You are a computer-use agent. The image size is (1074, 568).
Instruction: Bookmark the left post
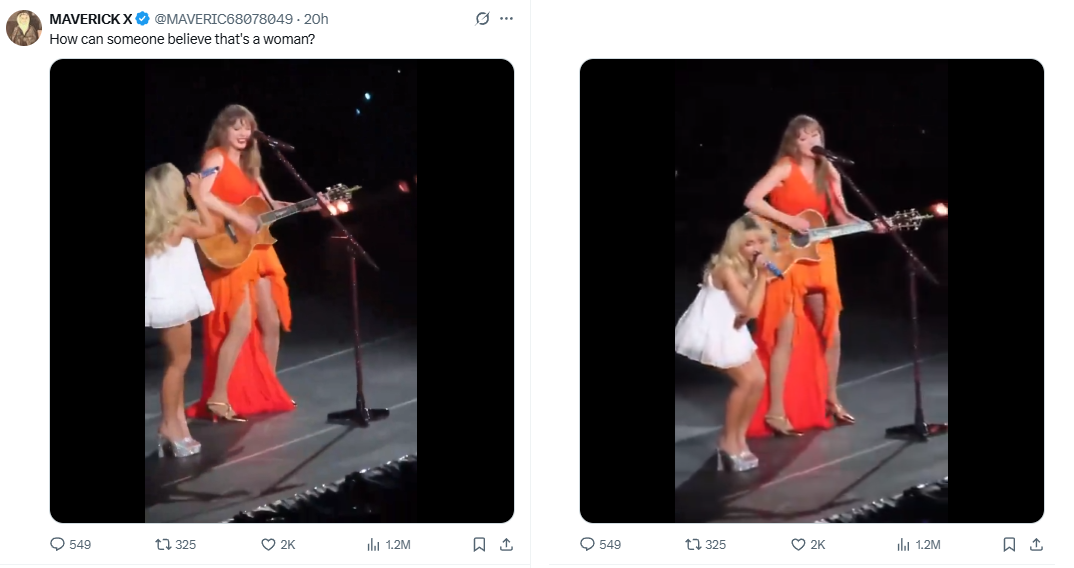(x=479, y=544)
